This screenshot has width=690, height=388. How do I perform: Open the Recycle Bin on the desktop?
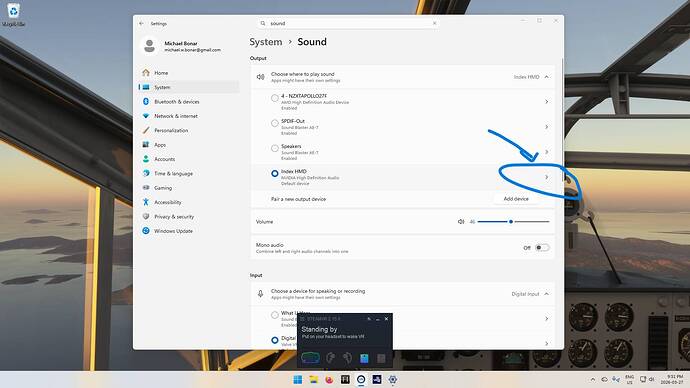pos(13,14)
